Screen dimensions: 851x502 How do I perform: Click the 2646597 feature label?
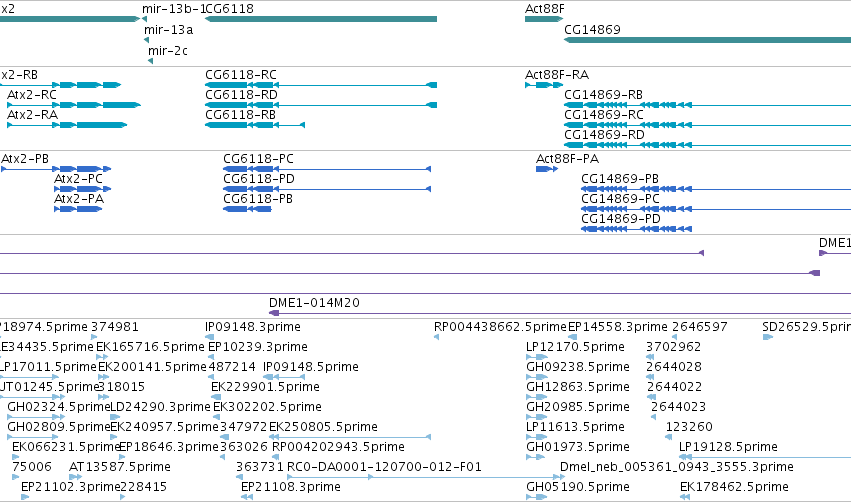(x=700, y=327)
